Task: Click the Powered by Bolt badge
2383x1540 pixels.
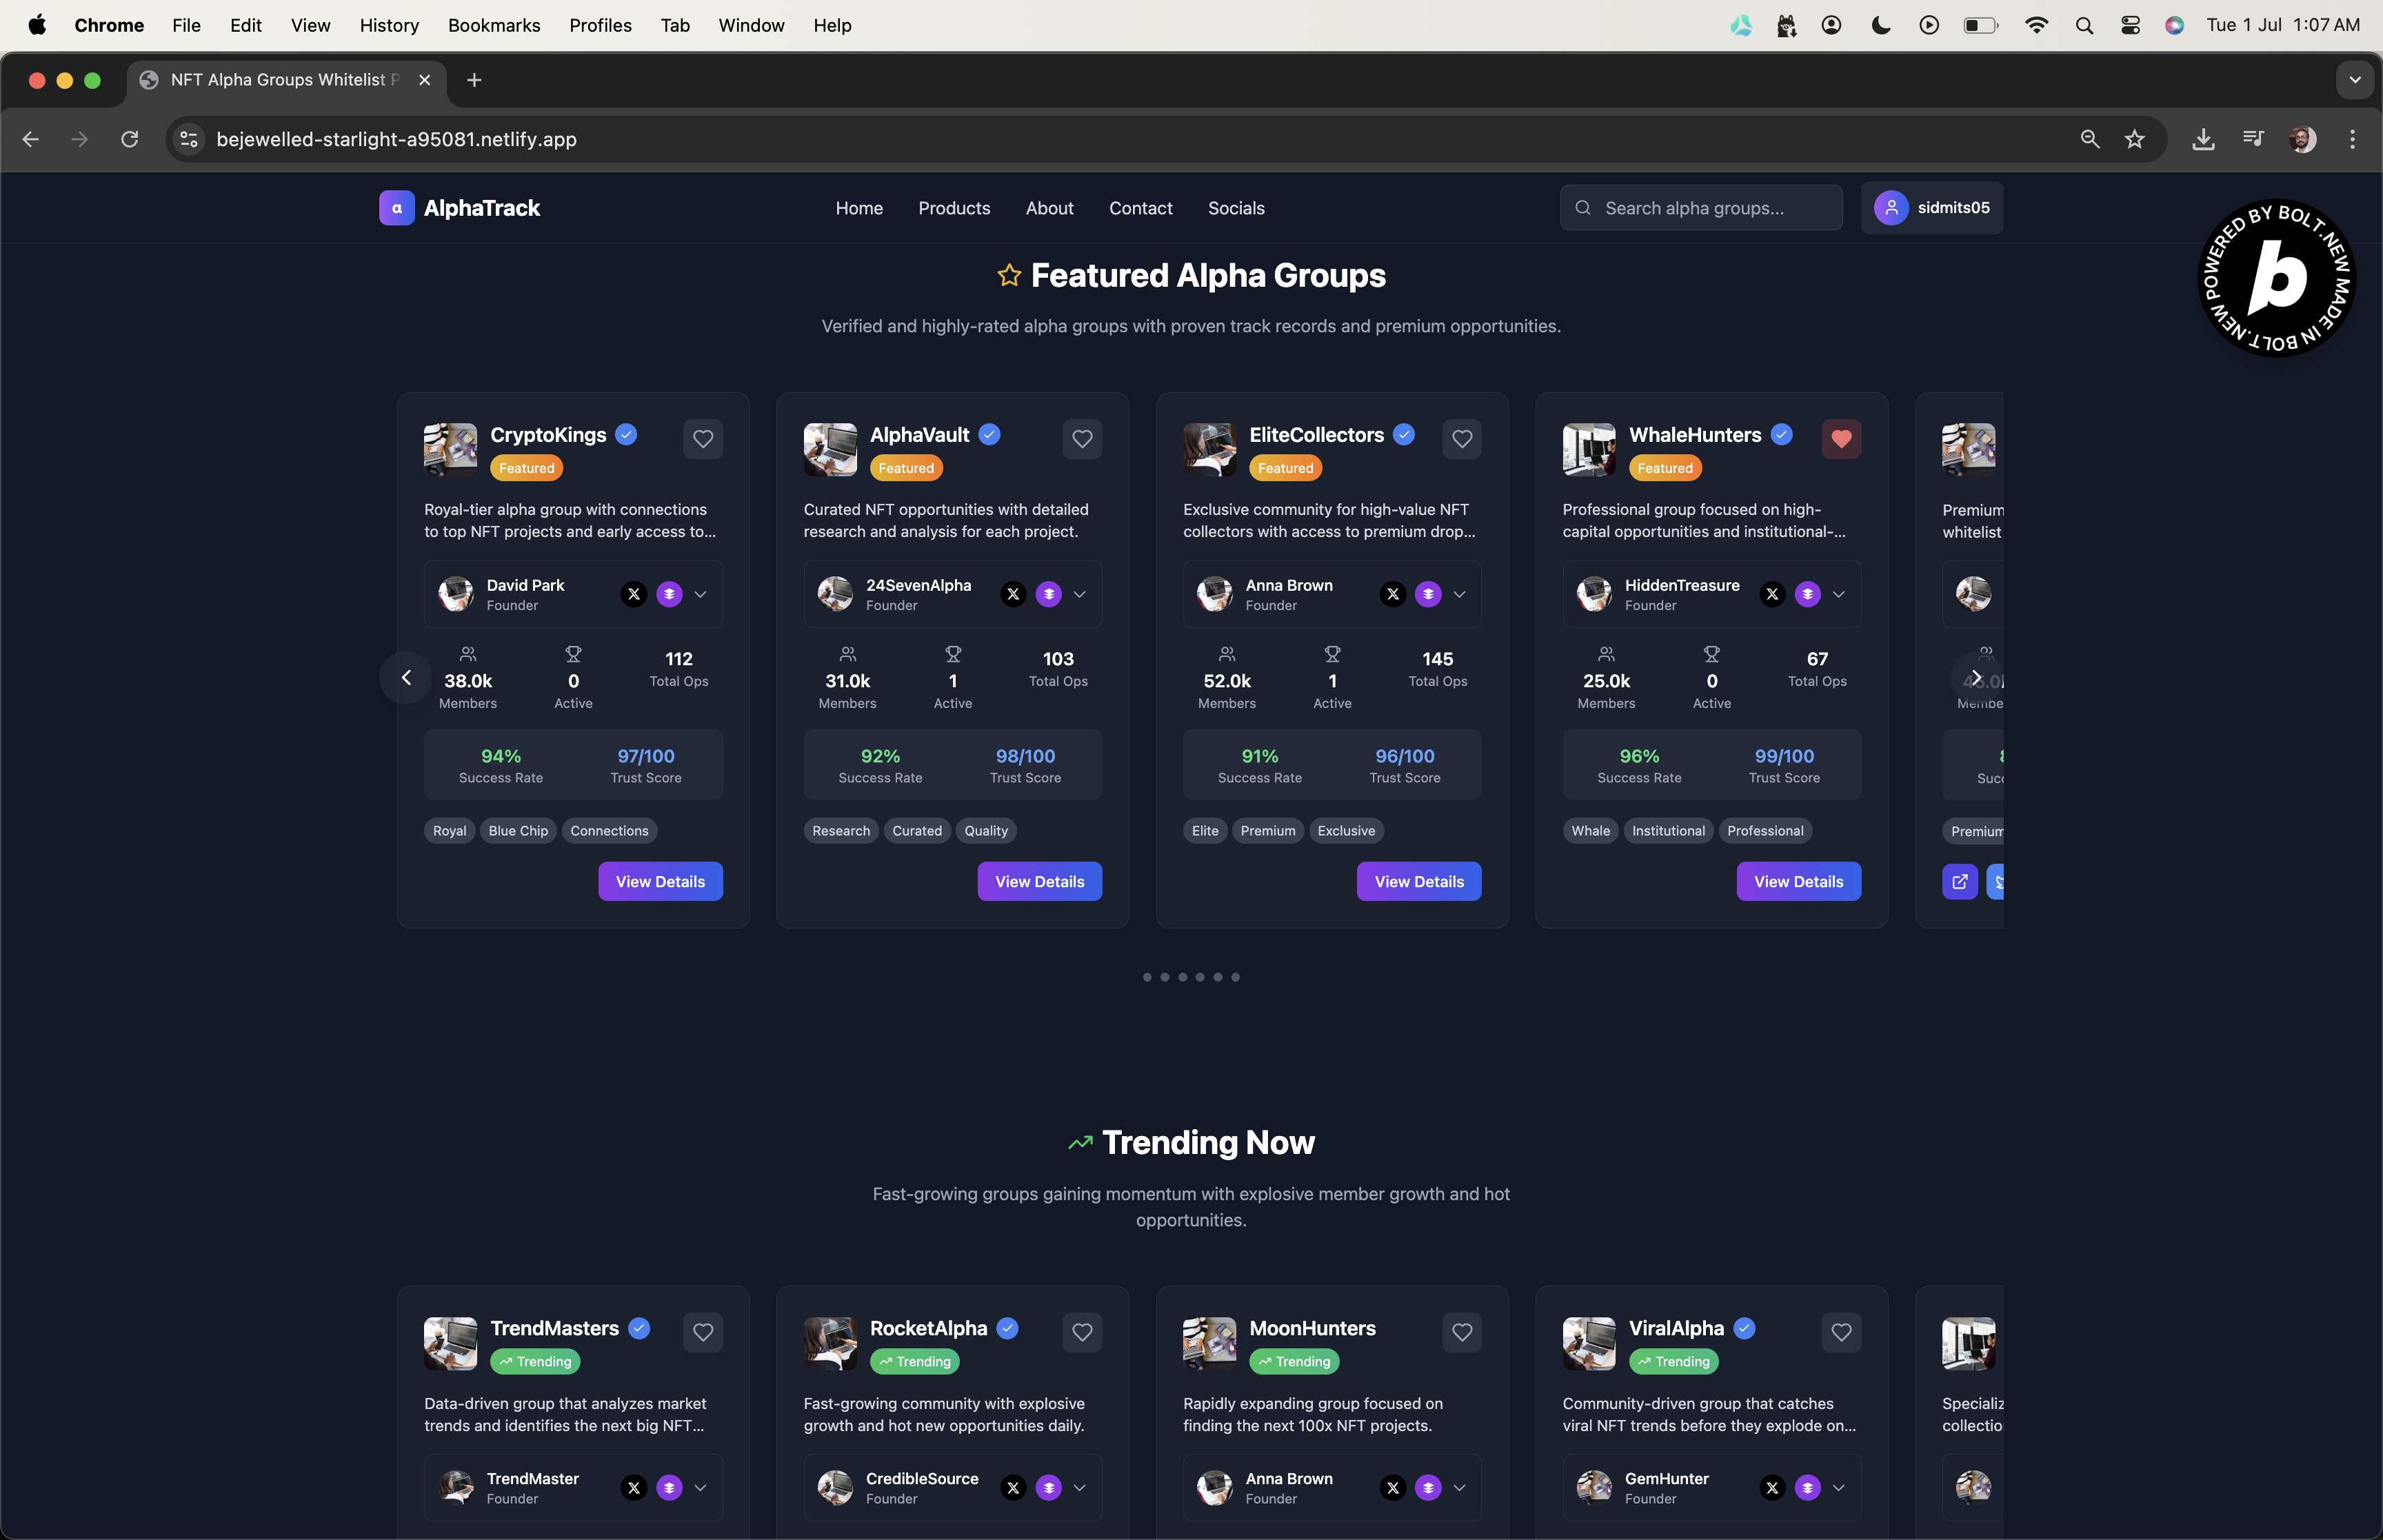Action: [x=2277, y=279]
